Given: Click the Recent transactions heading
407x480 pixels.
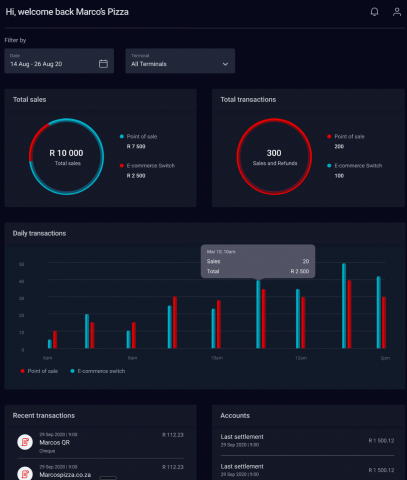Looking at the screenshot, I should tap(44, 416).
